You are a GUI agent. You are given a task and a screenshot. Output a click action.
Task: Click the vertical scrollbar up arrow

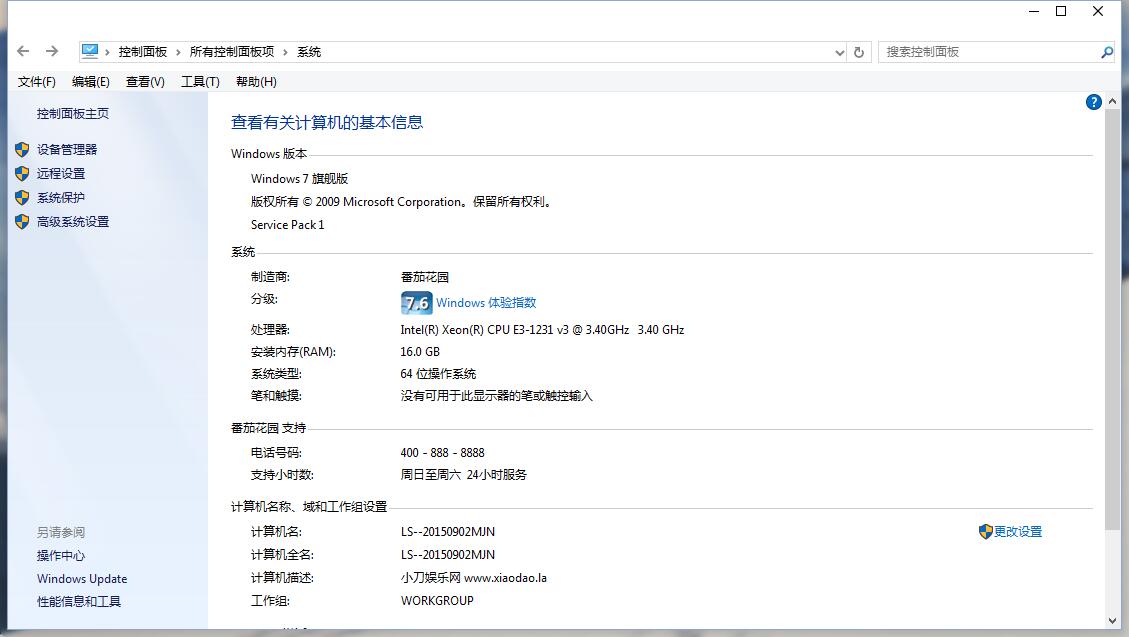pos(1112,101)
